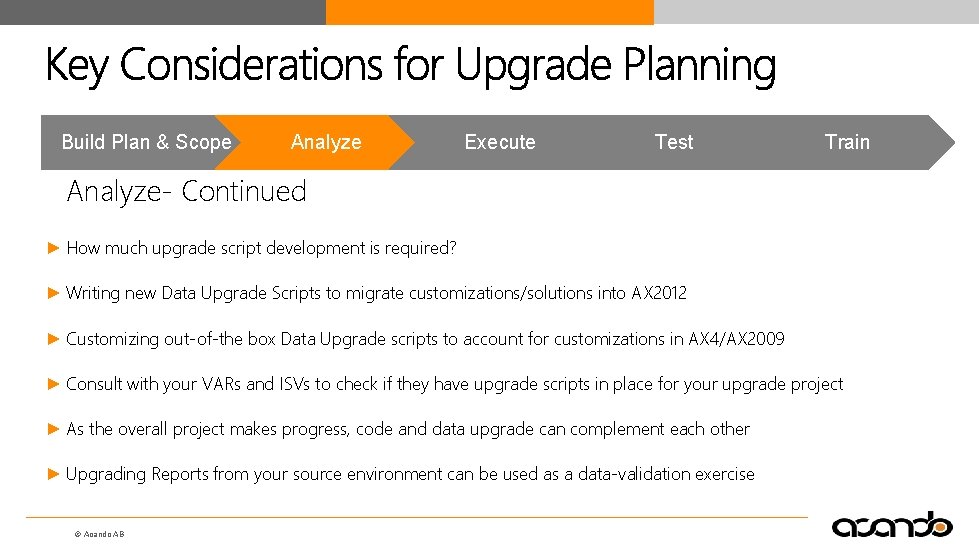Click bullet arrow before 'Customizing out-of-the box'

pos(54,339)
